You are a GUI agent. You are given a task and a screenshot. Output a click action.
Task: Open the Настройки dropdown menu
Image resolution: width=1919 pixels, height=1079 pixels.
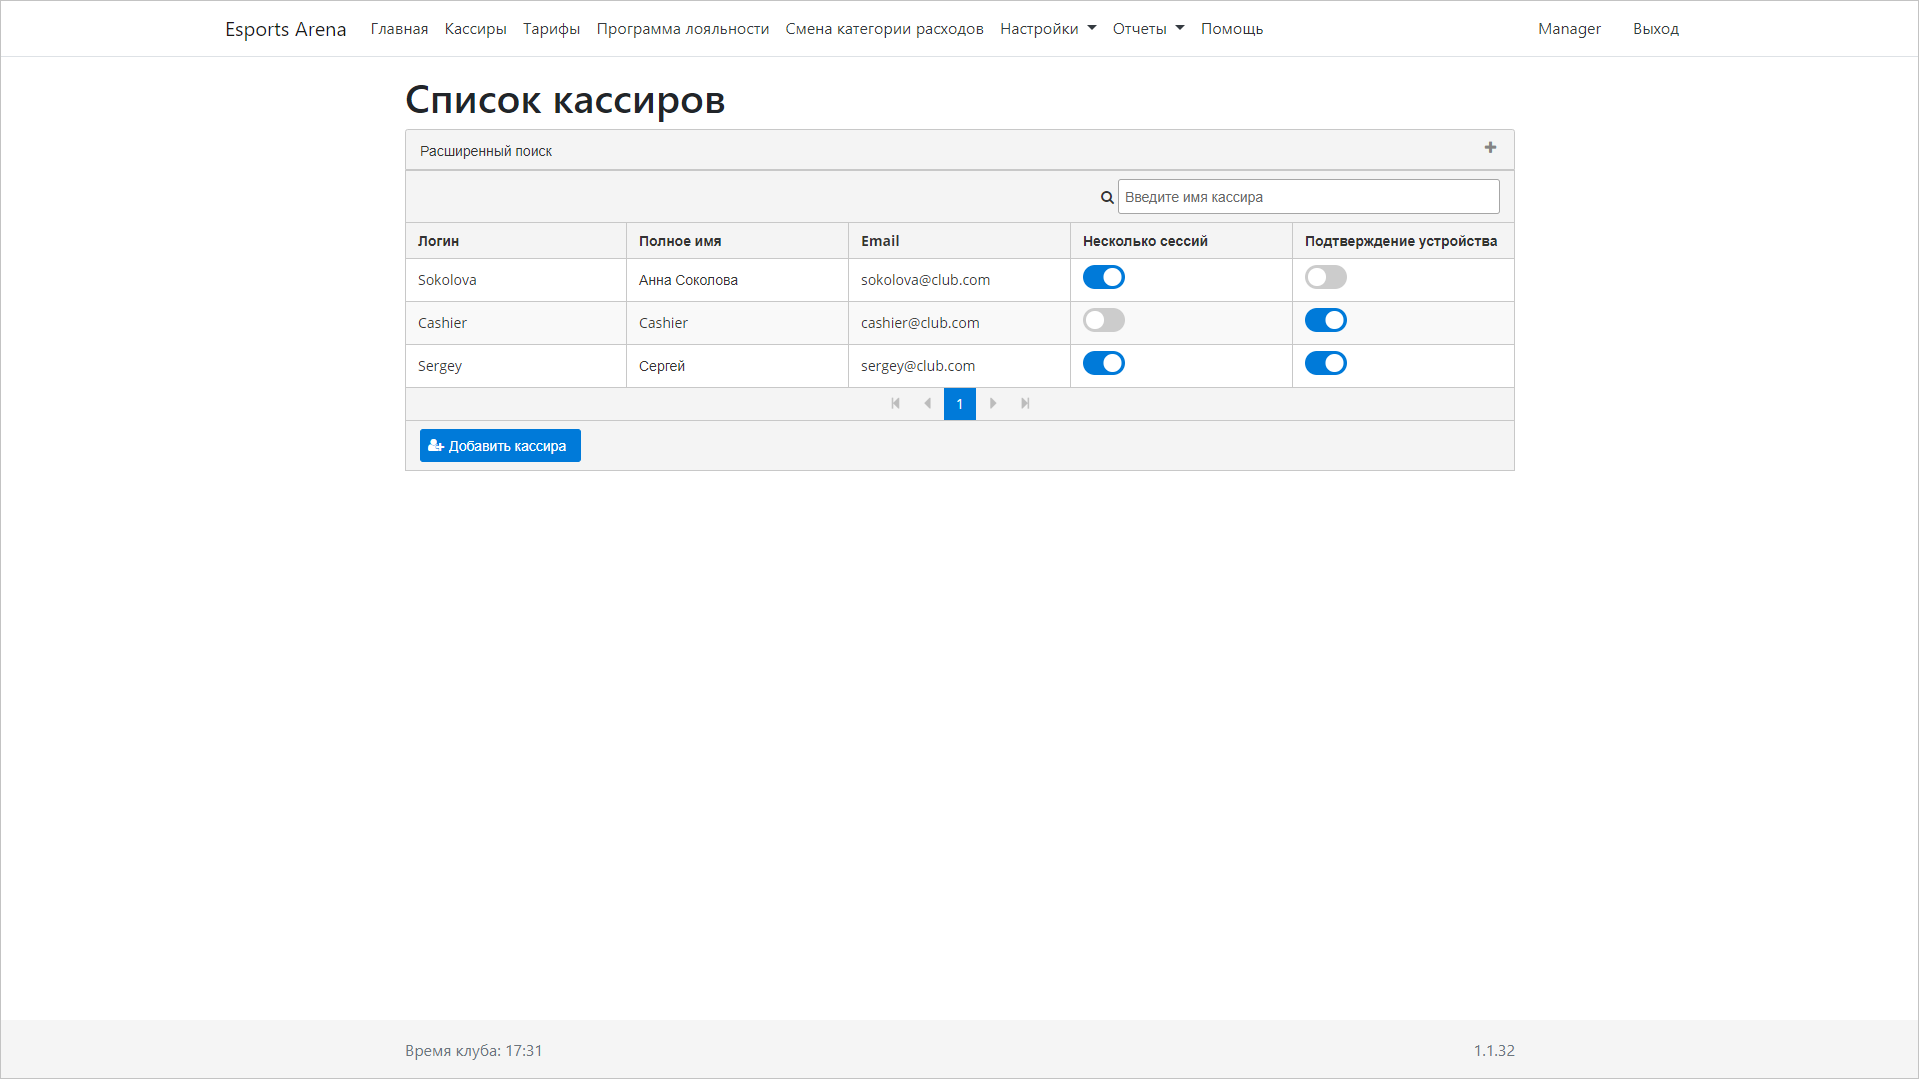(1048, 29)
